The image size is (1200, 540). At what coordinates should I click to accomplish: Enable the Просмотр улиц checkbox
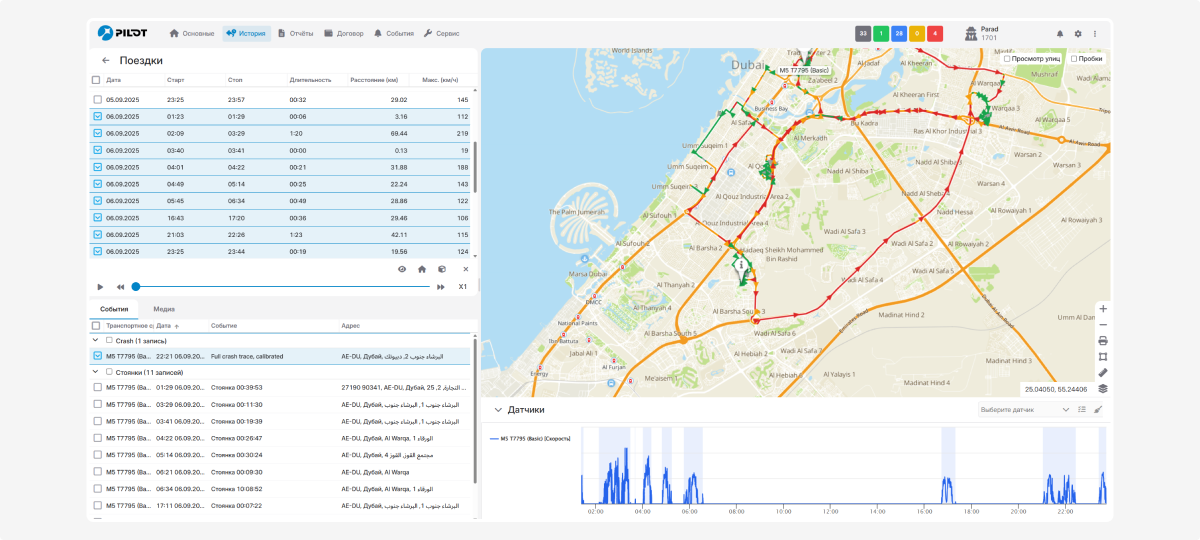click(1007, 59)
